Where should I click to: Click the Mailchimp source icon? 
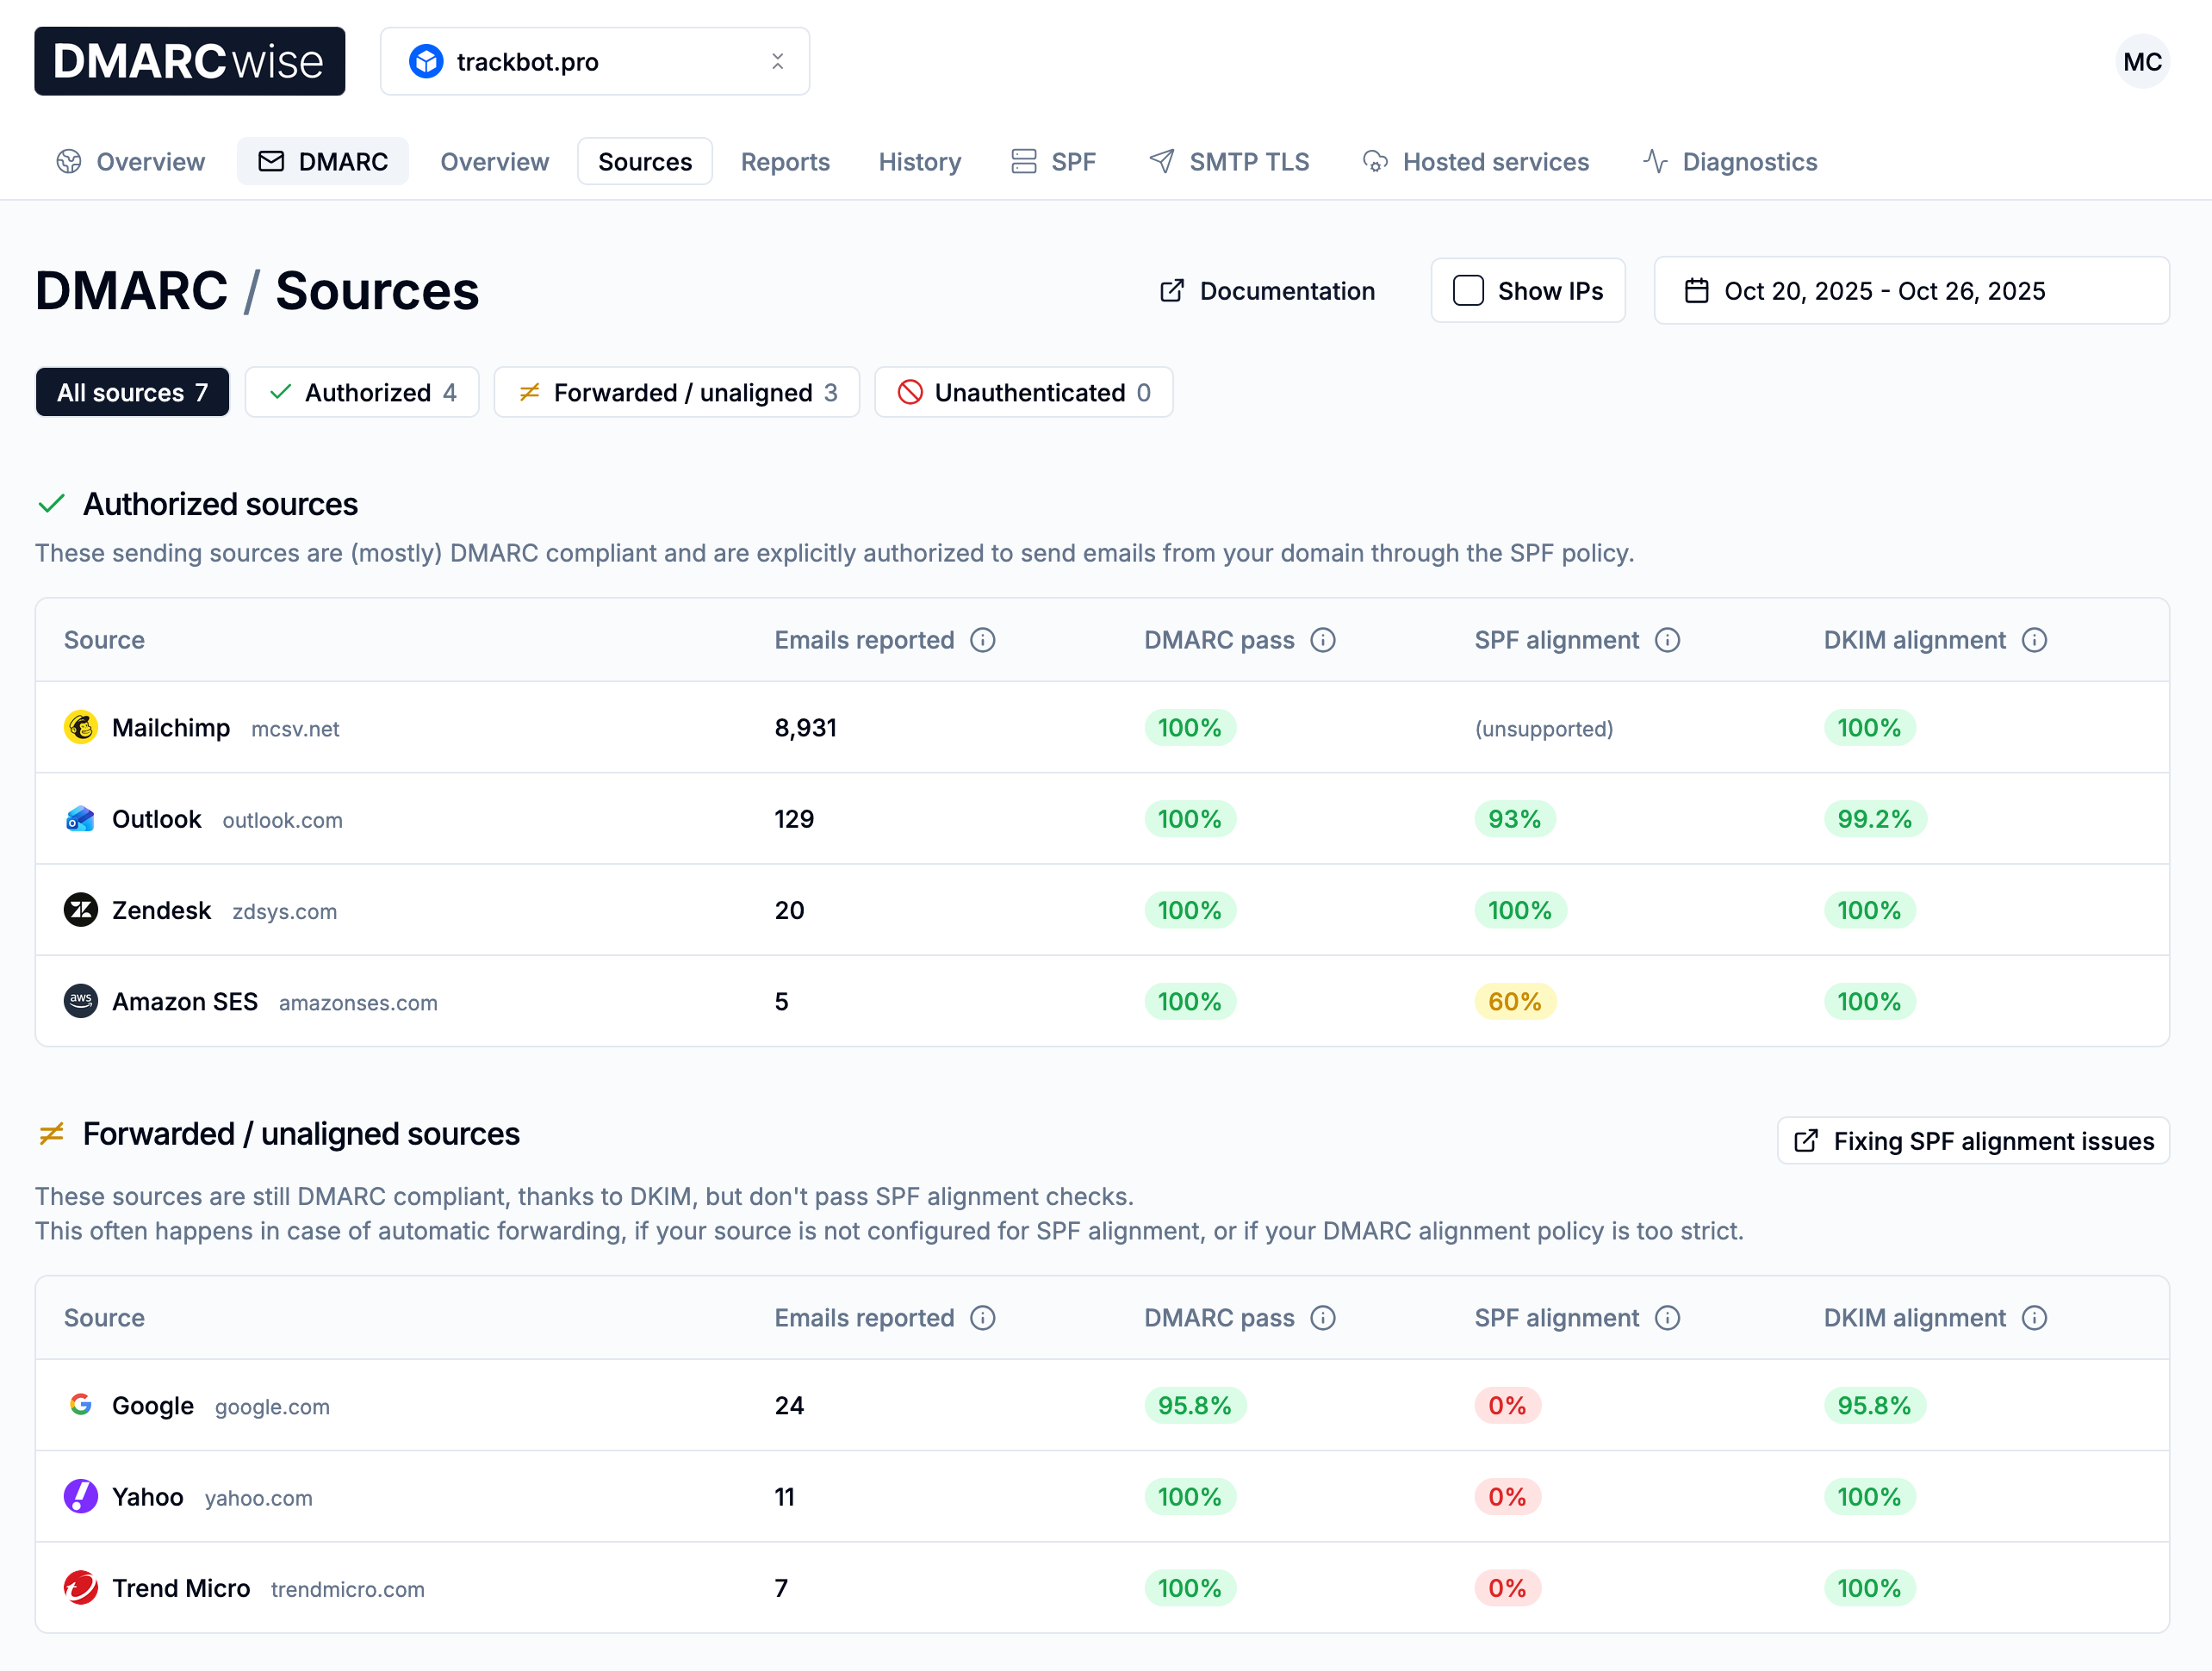point(80,727)
